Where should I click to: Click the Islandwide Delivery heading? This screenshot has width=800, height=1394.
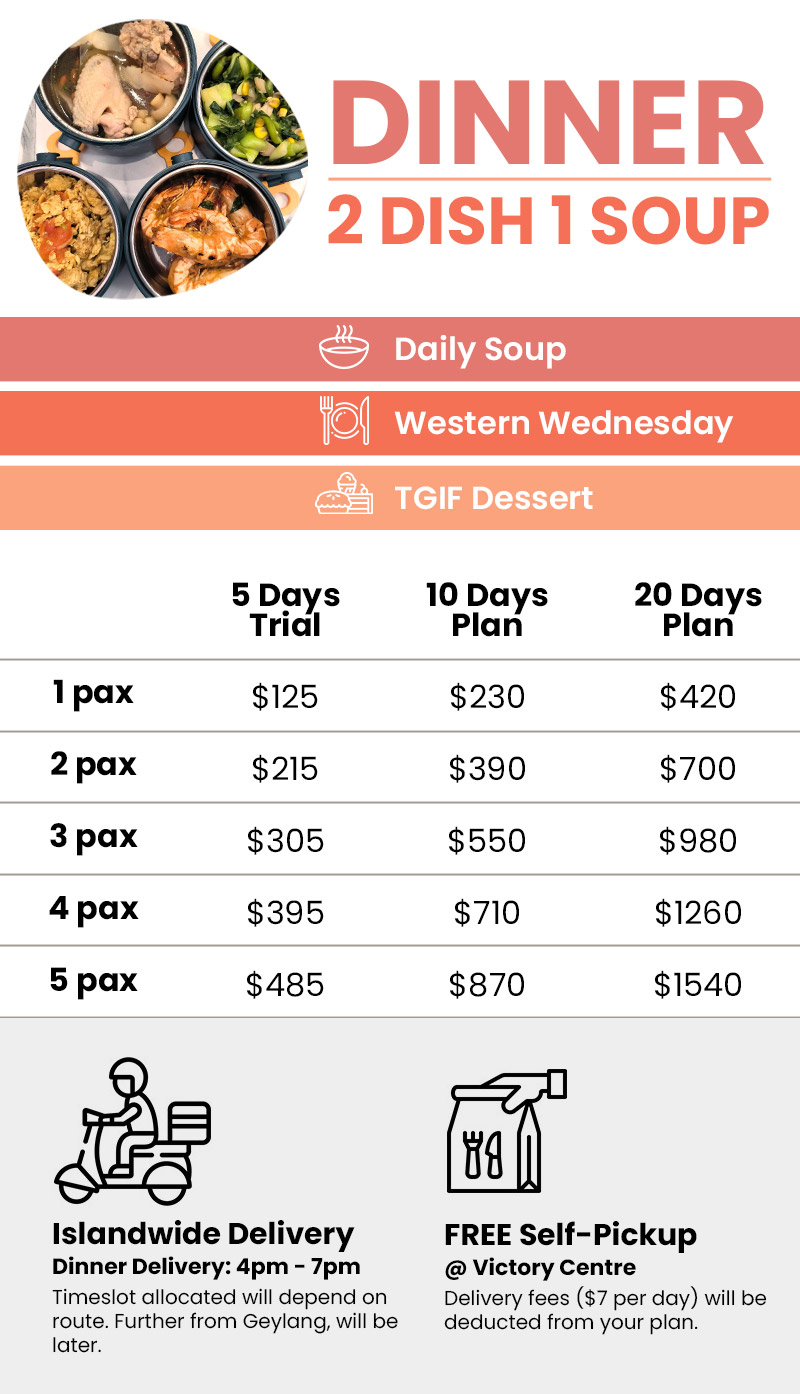coord(203,1234)
